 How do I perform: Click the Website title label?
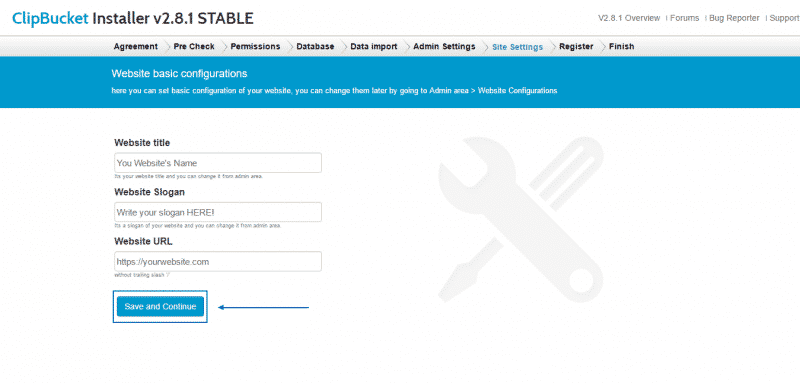[142, 143]
